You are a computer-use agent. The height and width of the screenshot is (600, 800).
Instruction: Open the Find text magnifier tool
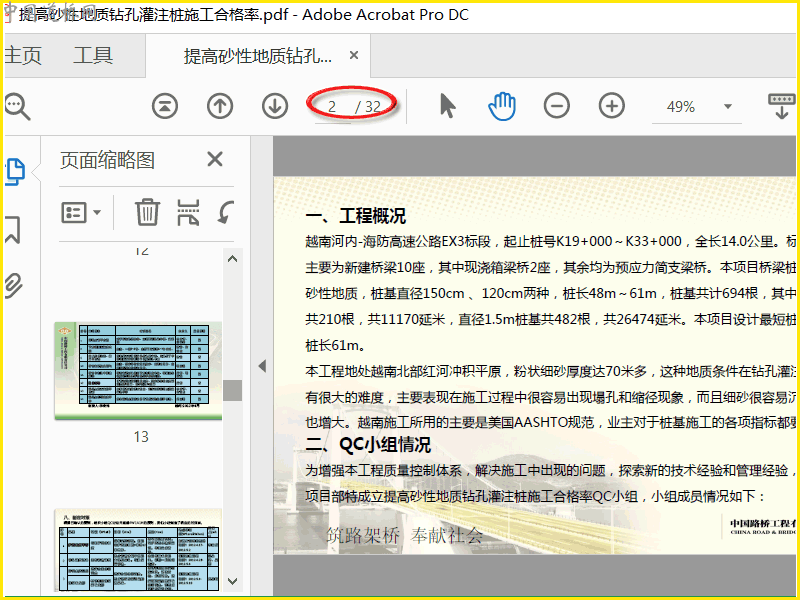[x=18, y=107]
